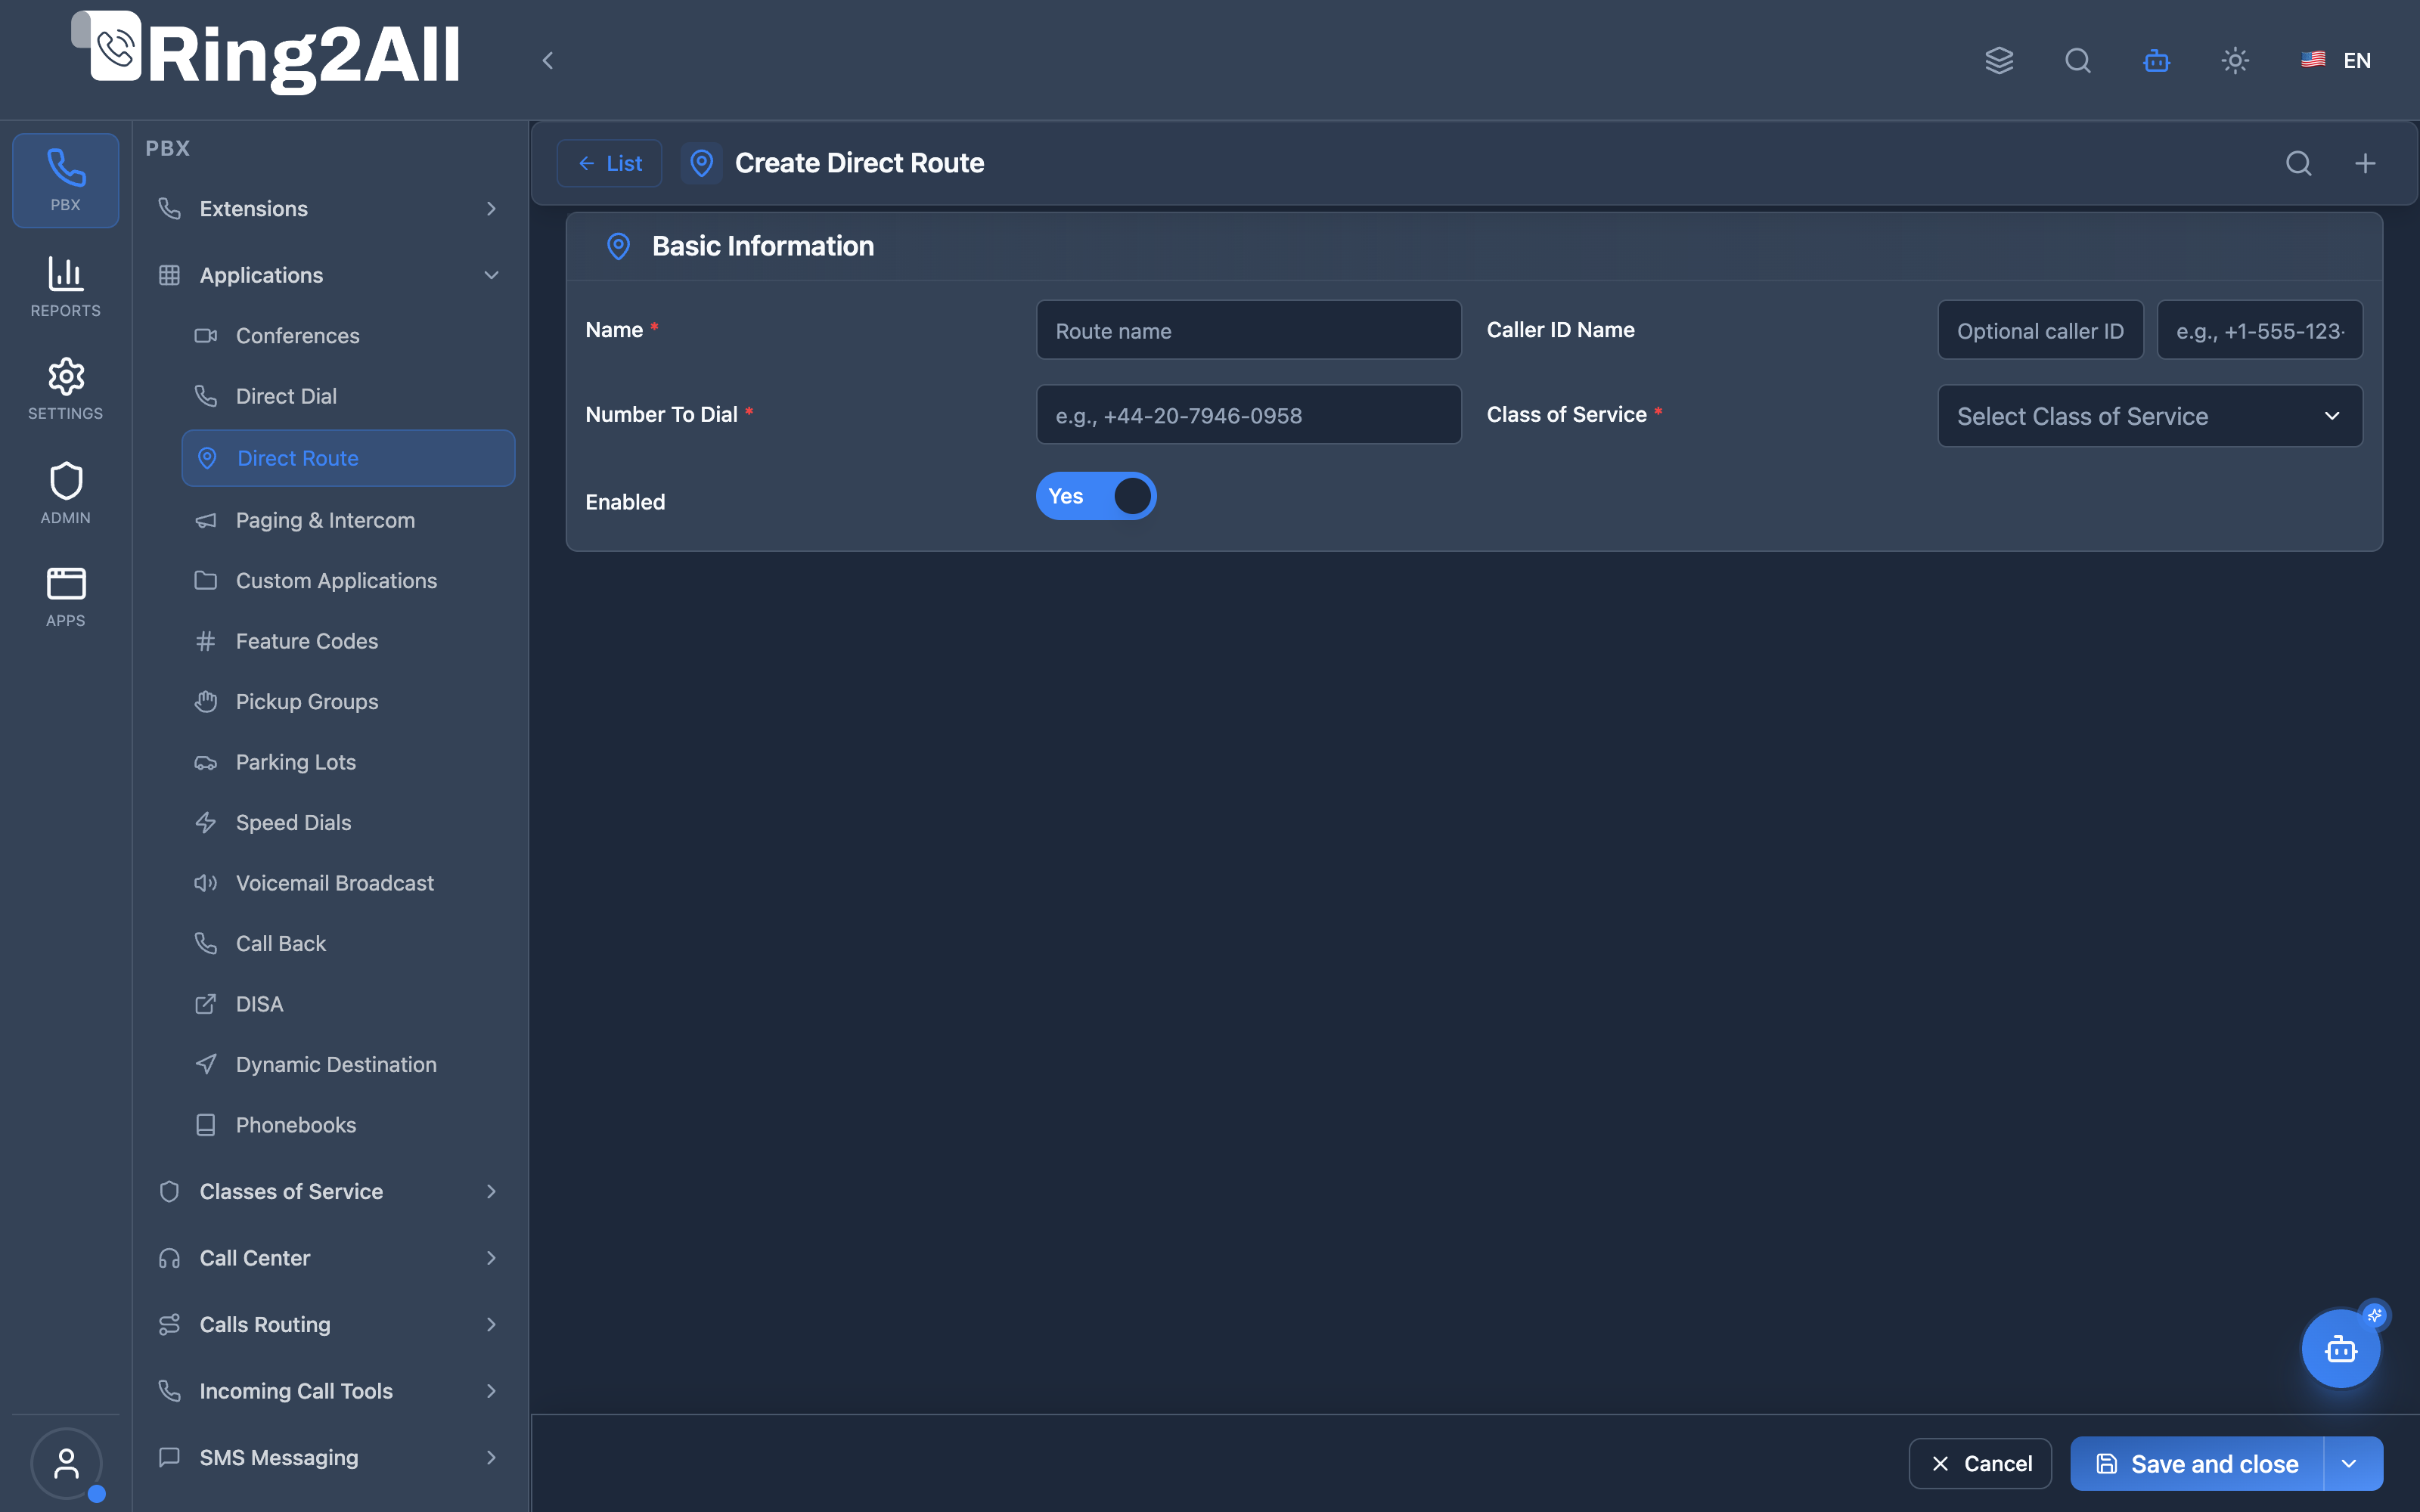Expand Classes of Service menu
Viewport: 2420px width, 1512px height.
pyautogui.click(x=329, y=1191)
